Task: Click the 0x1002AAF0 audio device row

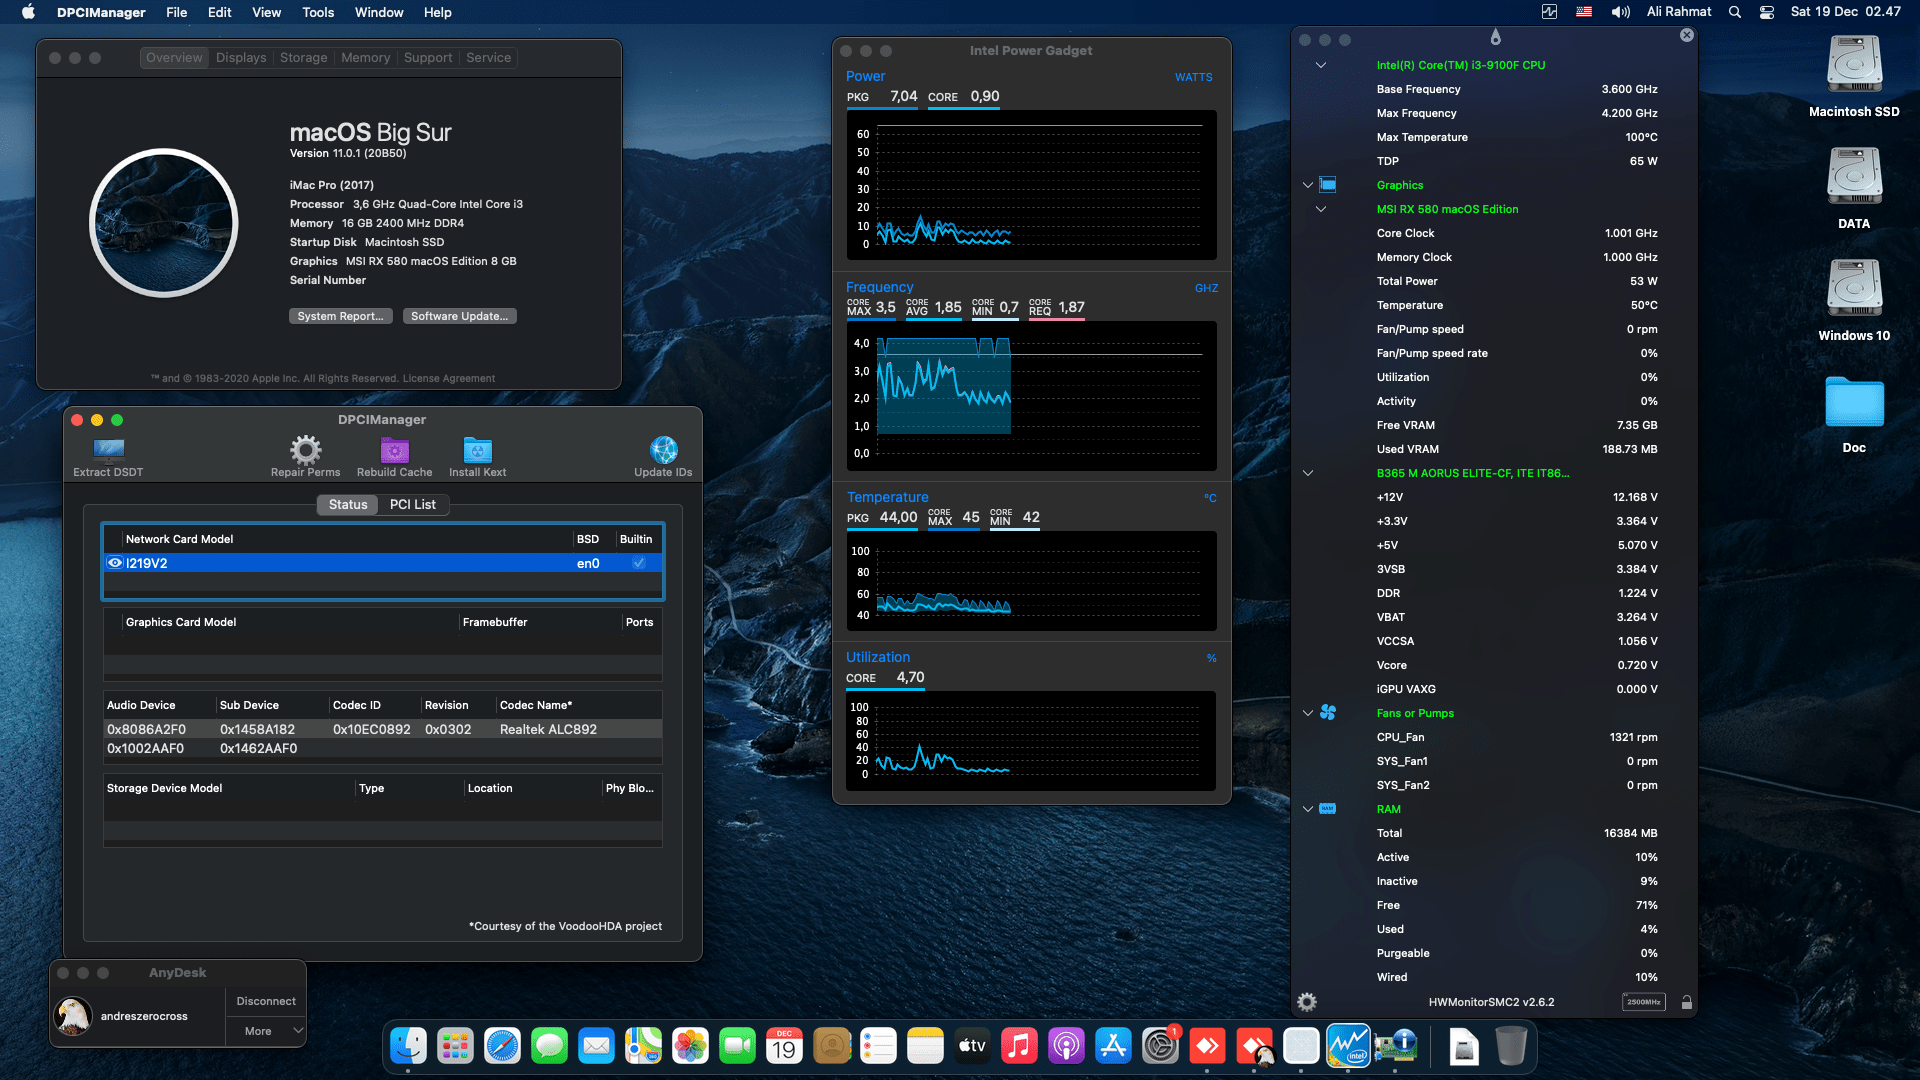Action: 383,748
